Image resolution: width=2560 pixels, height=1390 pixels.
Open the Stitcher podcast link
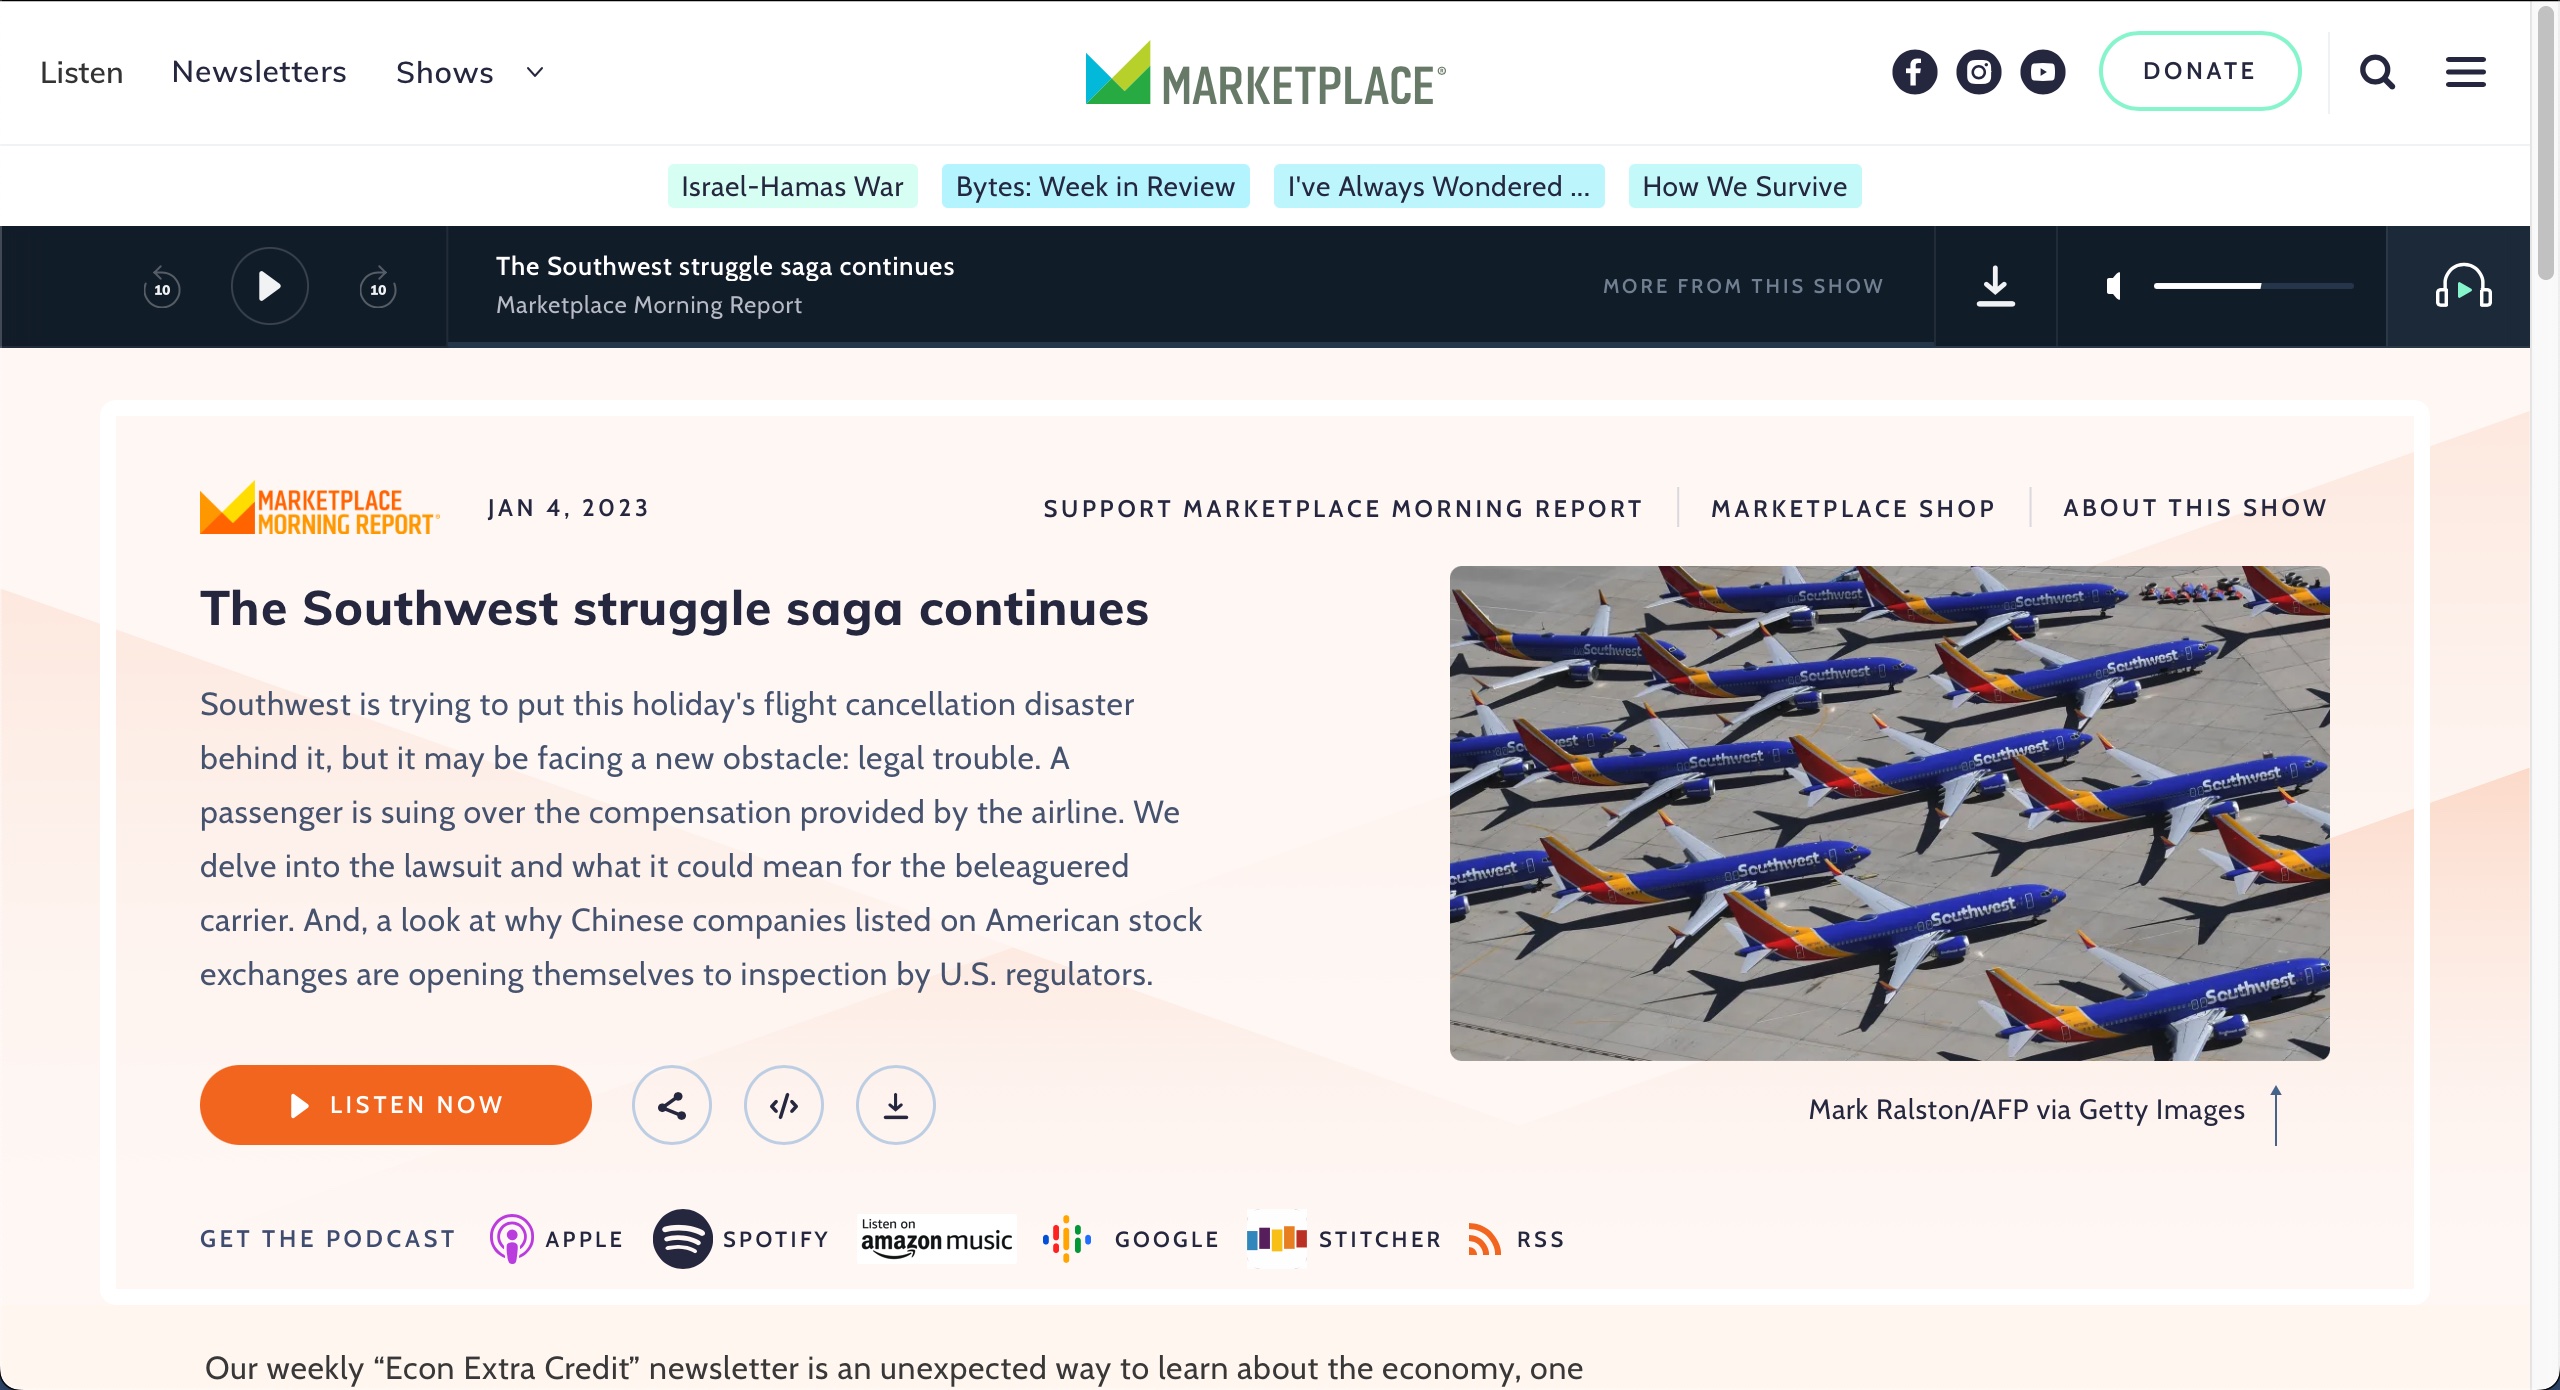[x=1344, y=1239]
